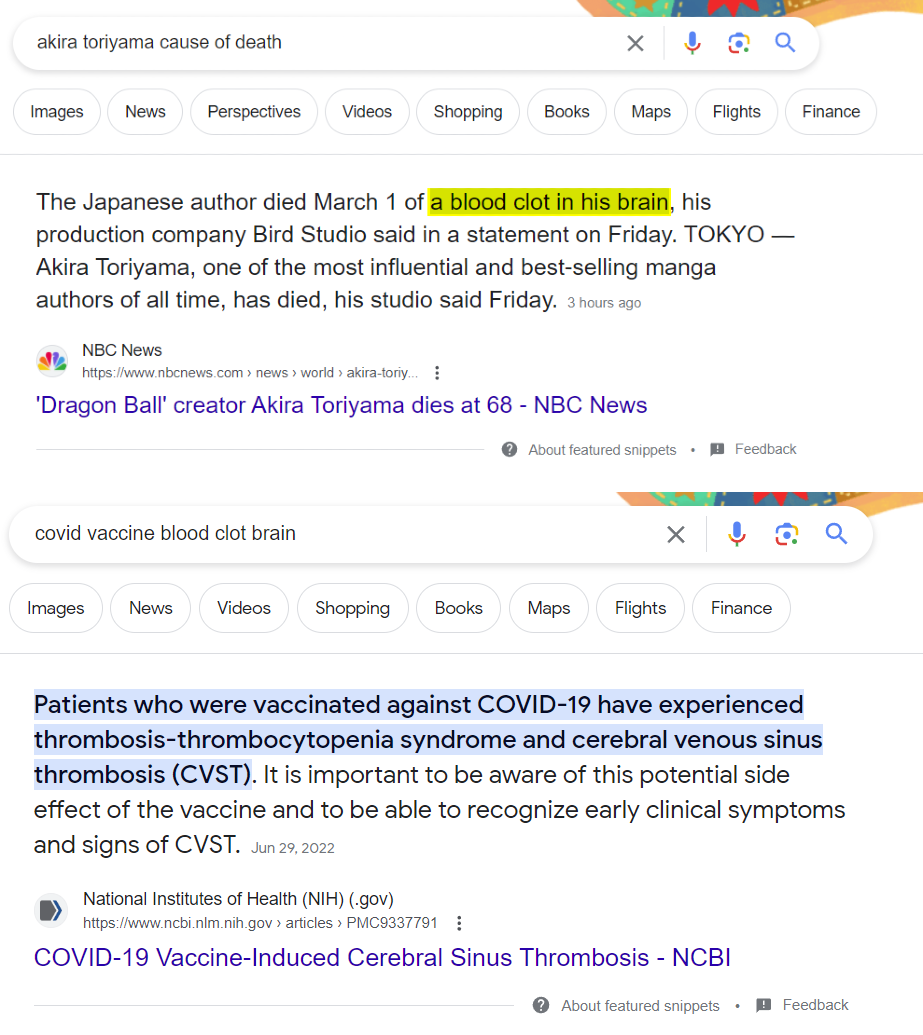
Task: Select Maps tab in the Akira Toriyama search
Action: (x=651, y=112)
